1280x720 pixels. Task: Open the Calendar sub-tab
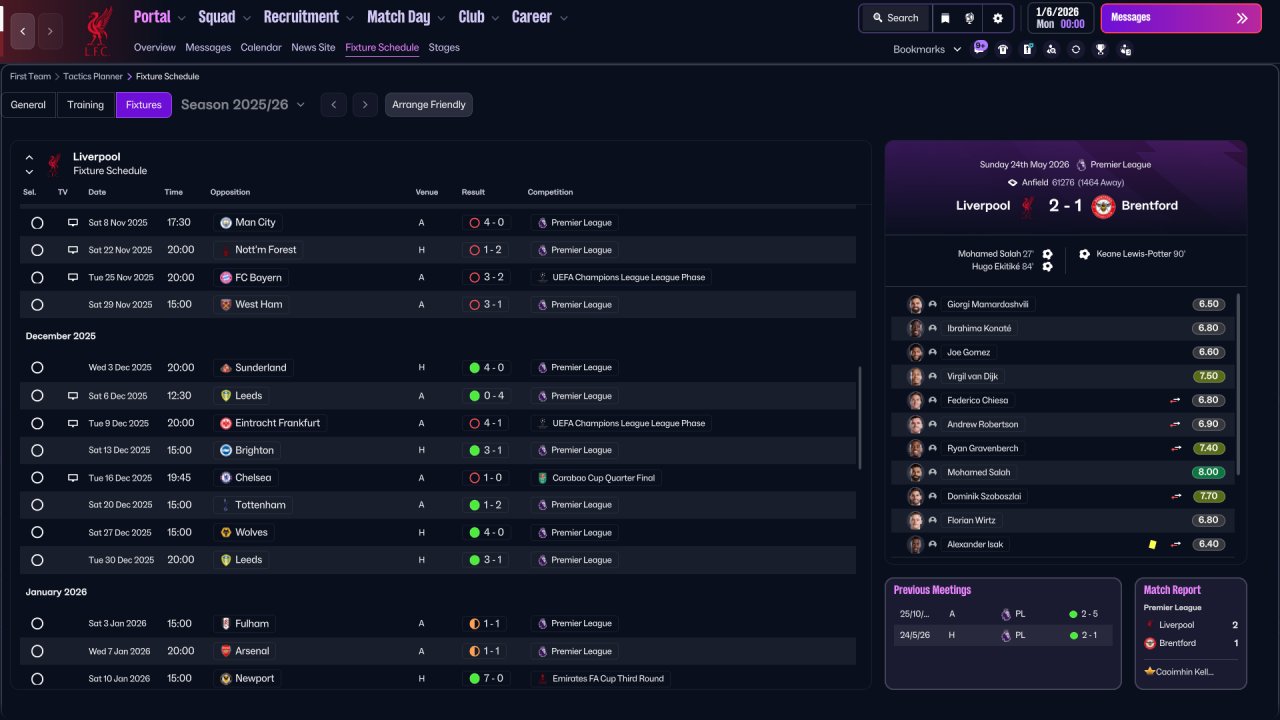click(261, 48)
